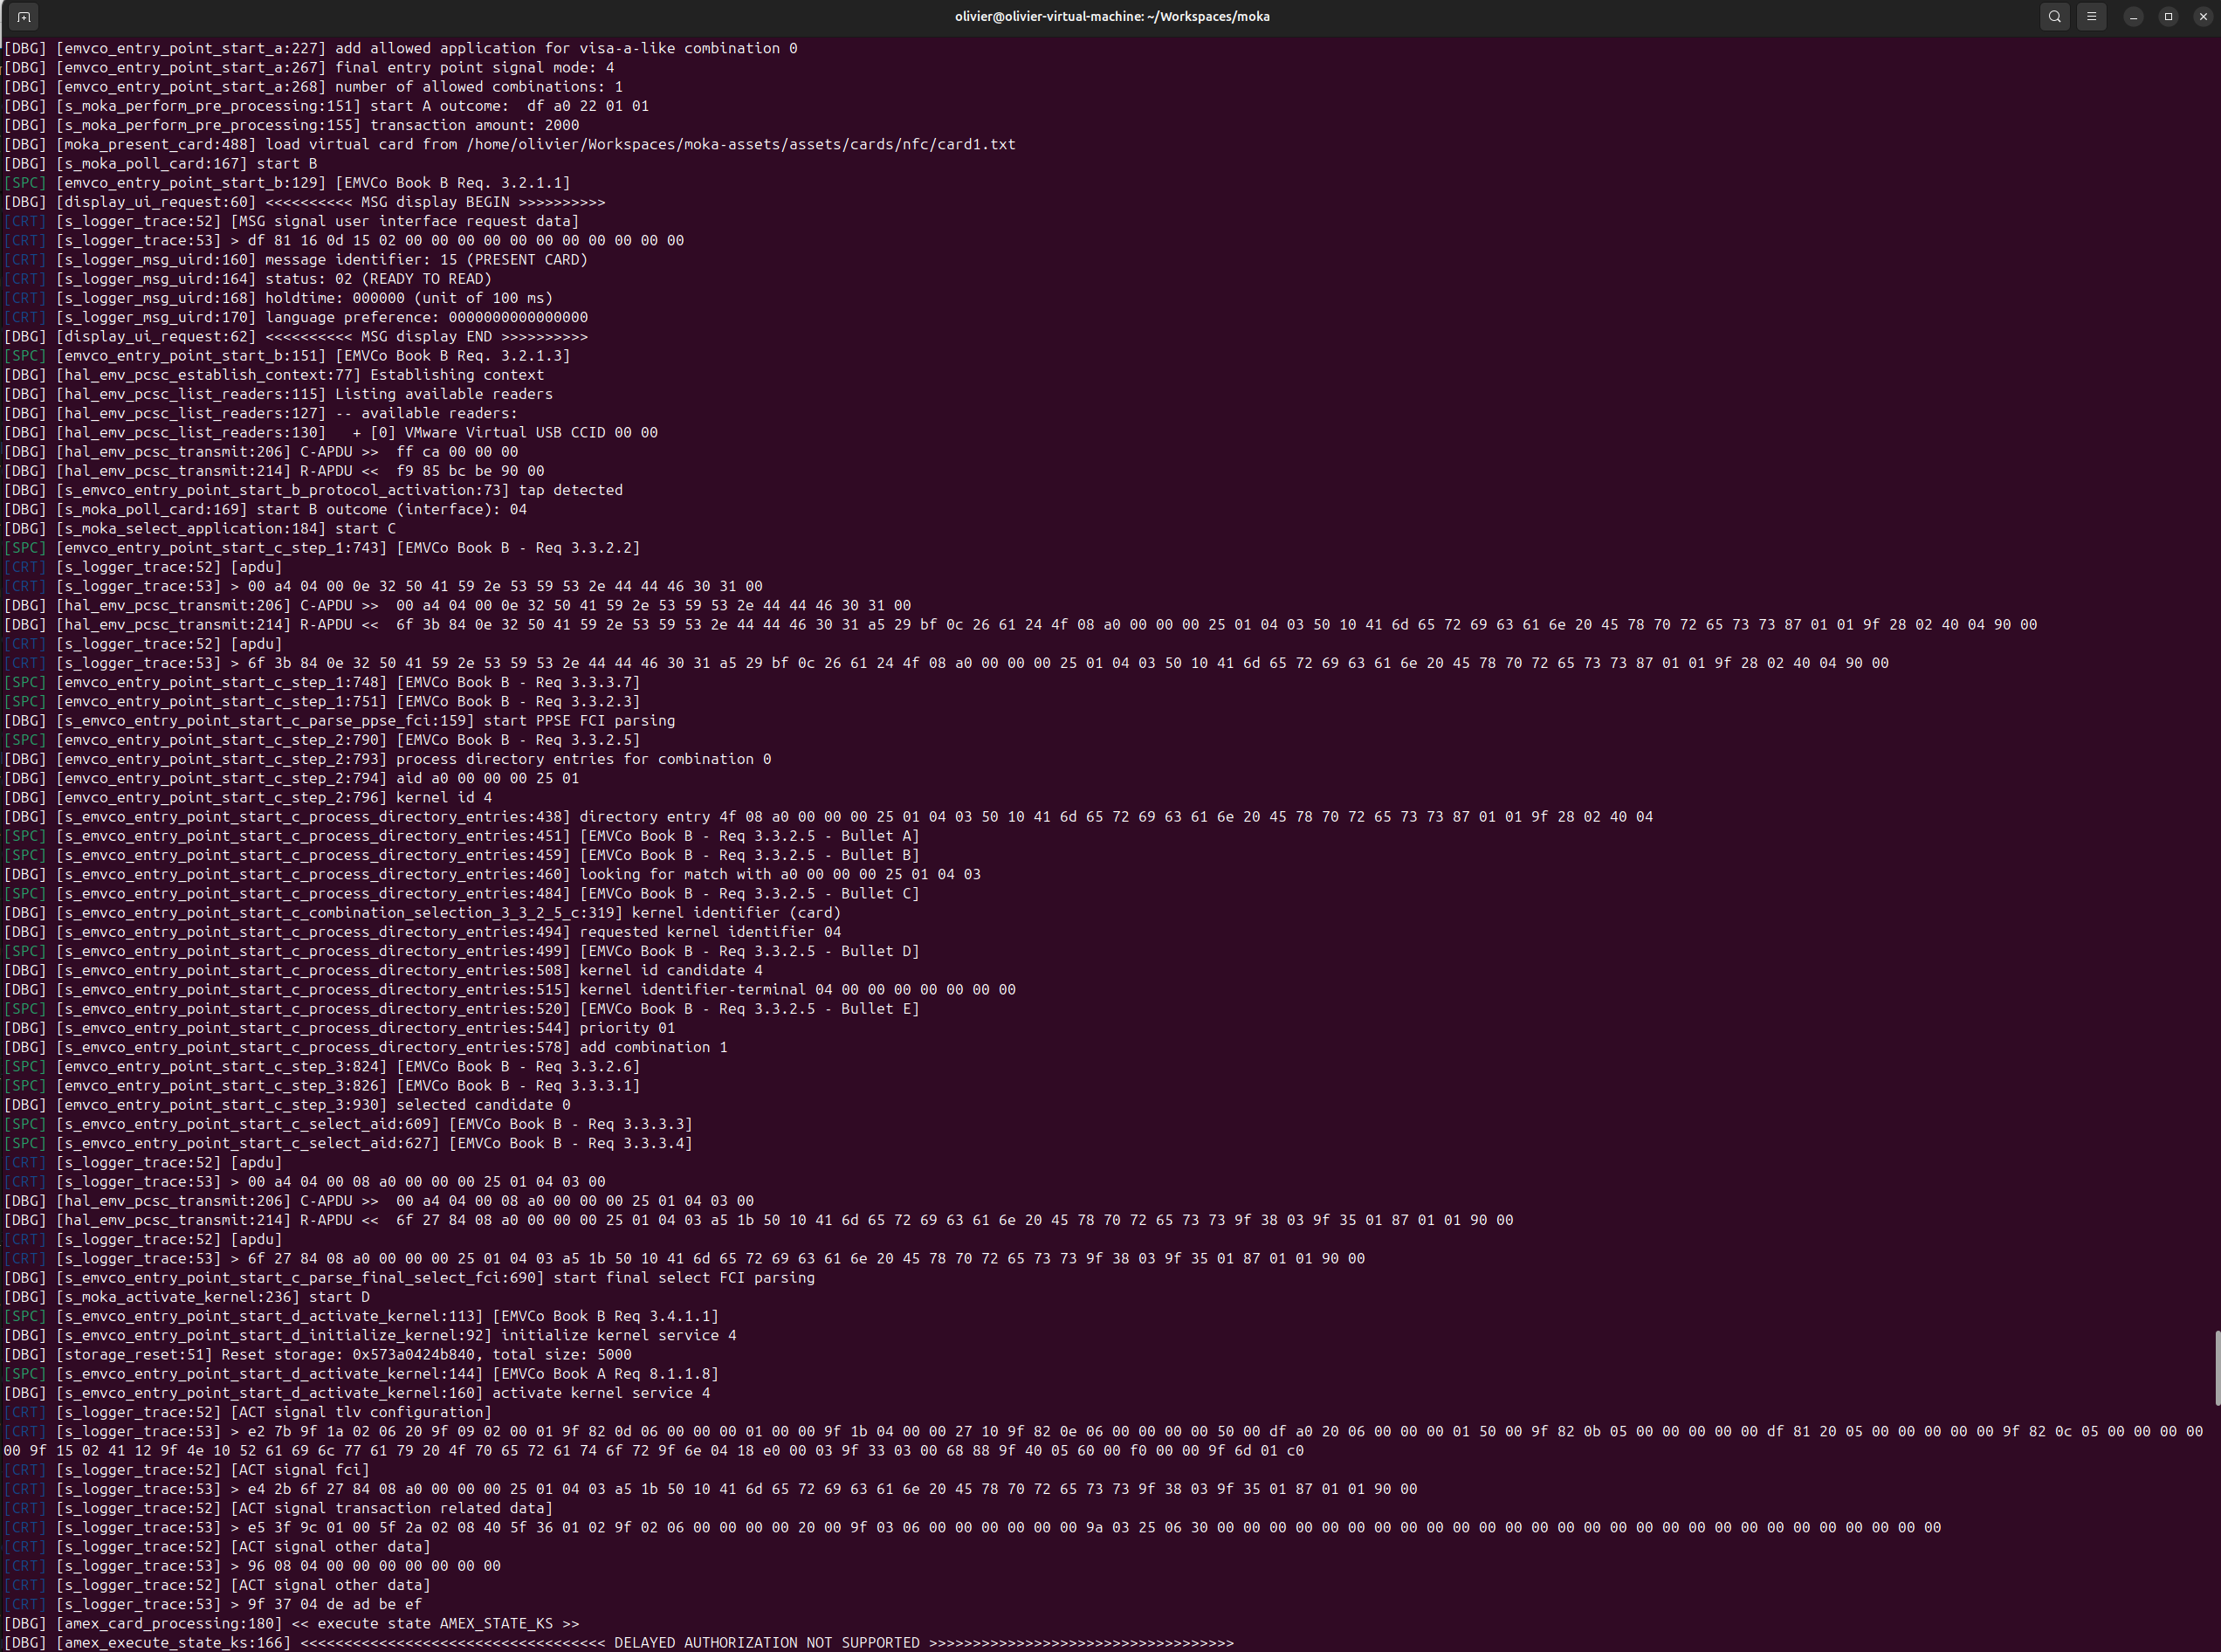Click the '[ACT signal fci]' line
Screen dimensions: 2221x1652
(x=187, y=1470)
